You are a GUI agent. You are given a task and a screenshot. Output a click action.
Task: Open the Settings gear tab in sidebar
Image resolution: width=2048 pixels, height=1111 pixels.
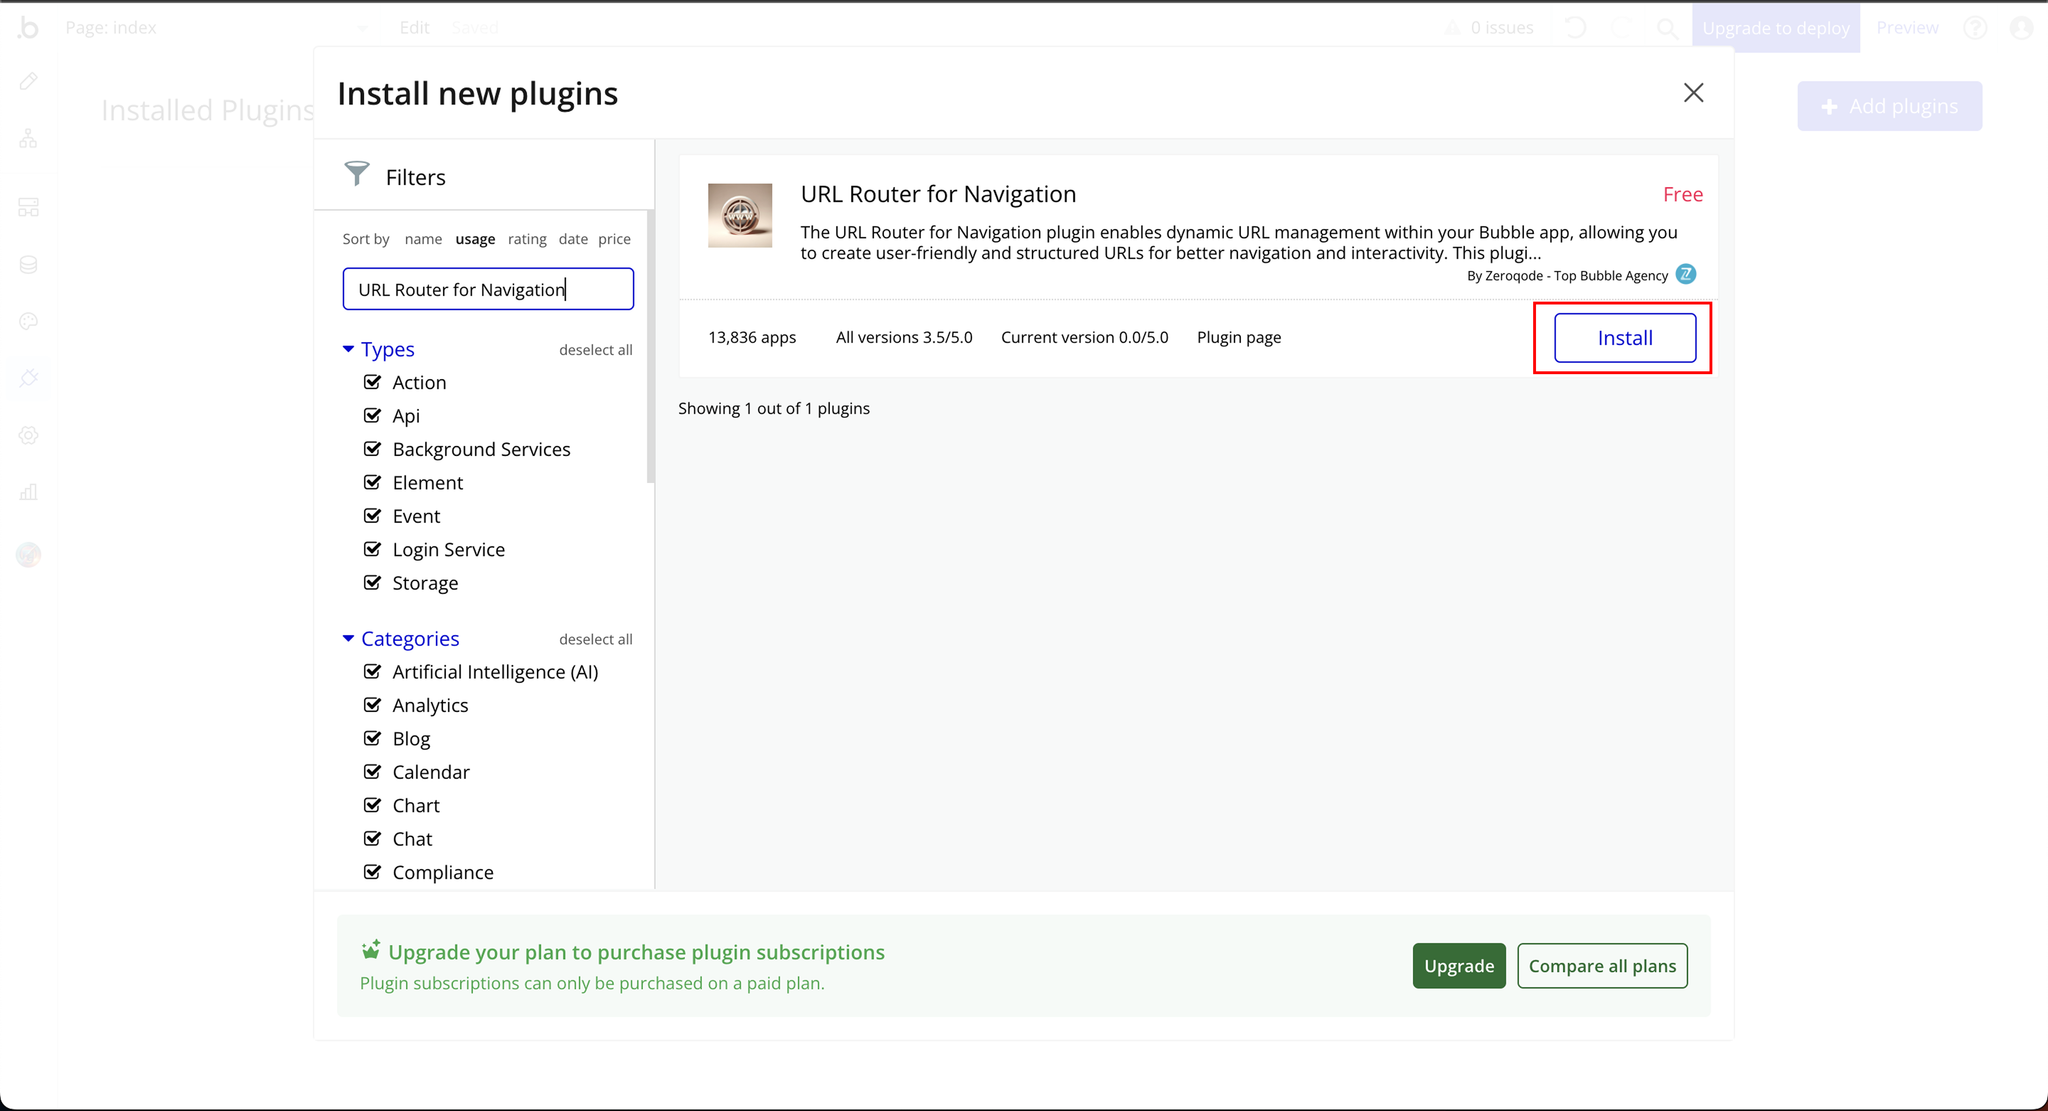pyautogui.click(x=28, y=435)
